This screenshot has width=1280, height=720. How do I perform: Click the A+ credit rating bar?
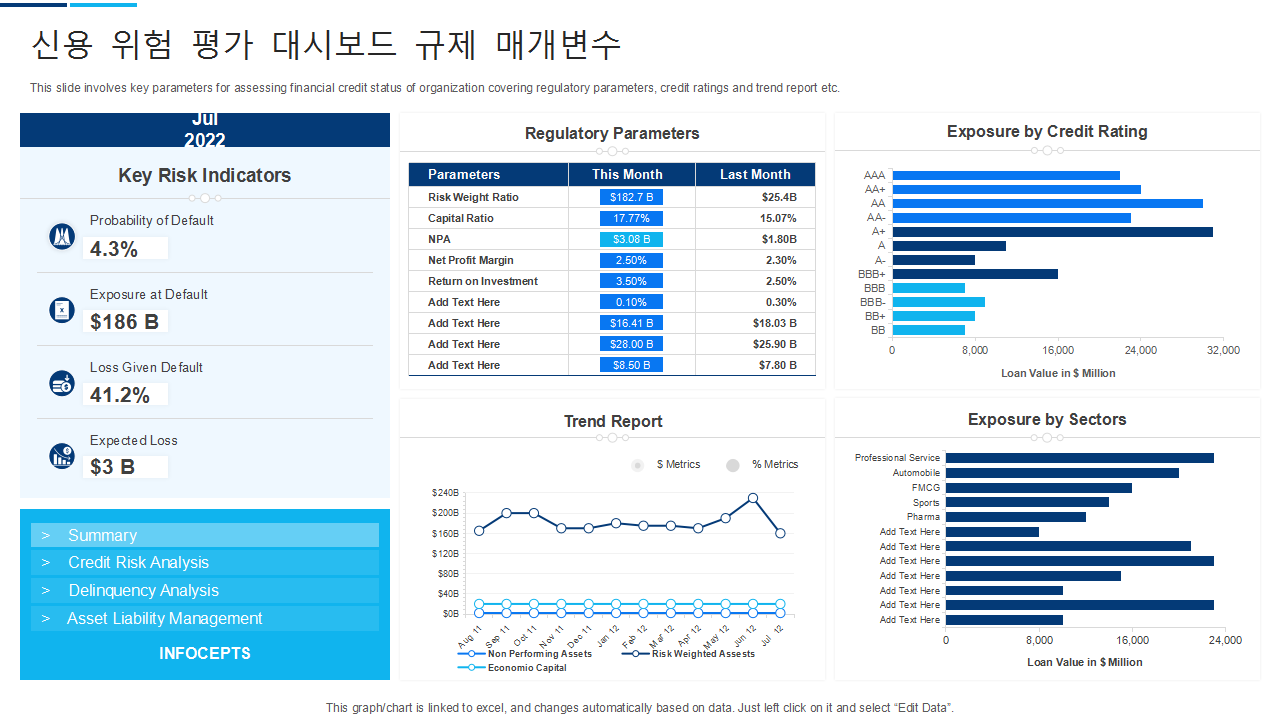[x=1052, y=232]
